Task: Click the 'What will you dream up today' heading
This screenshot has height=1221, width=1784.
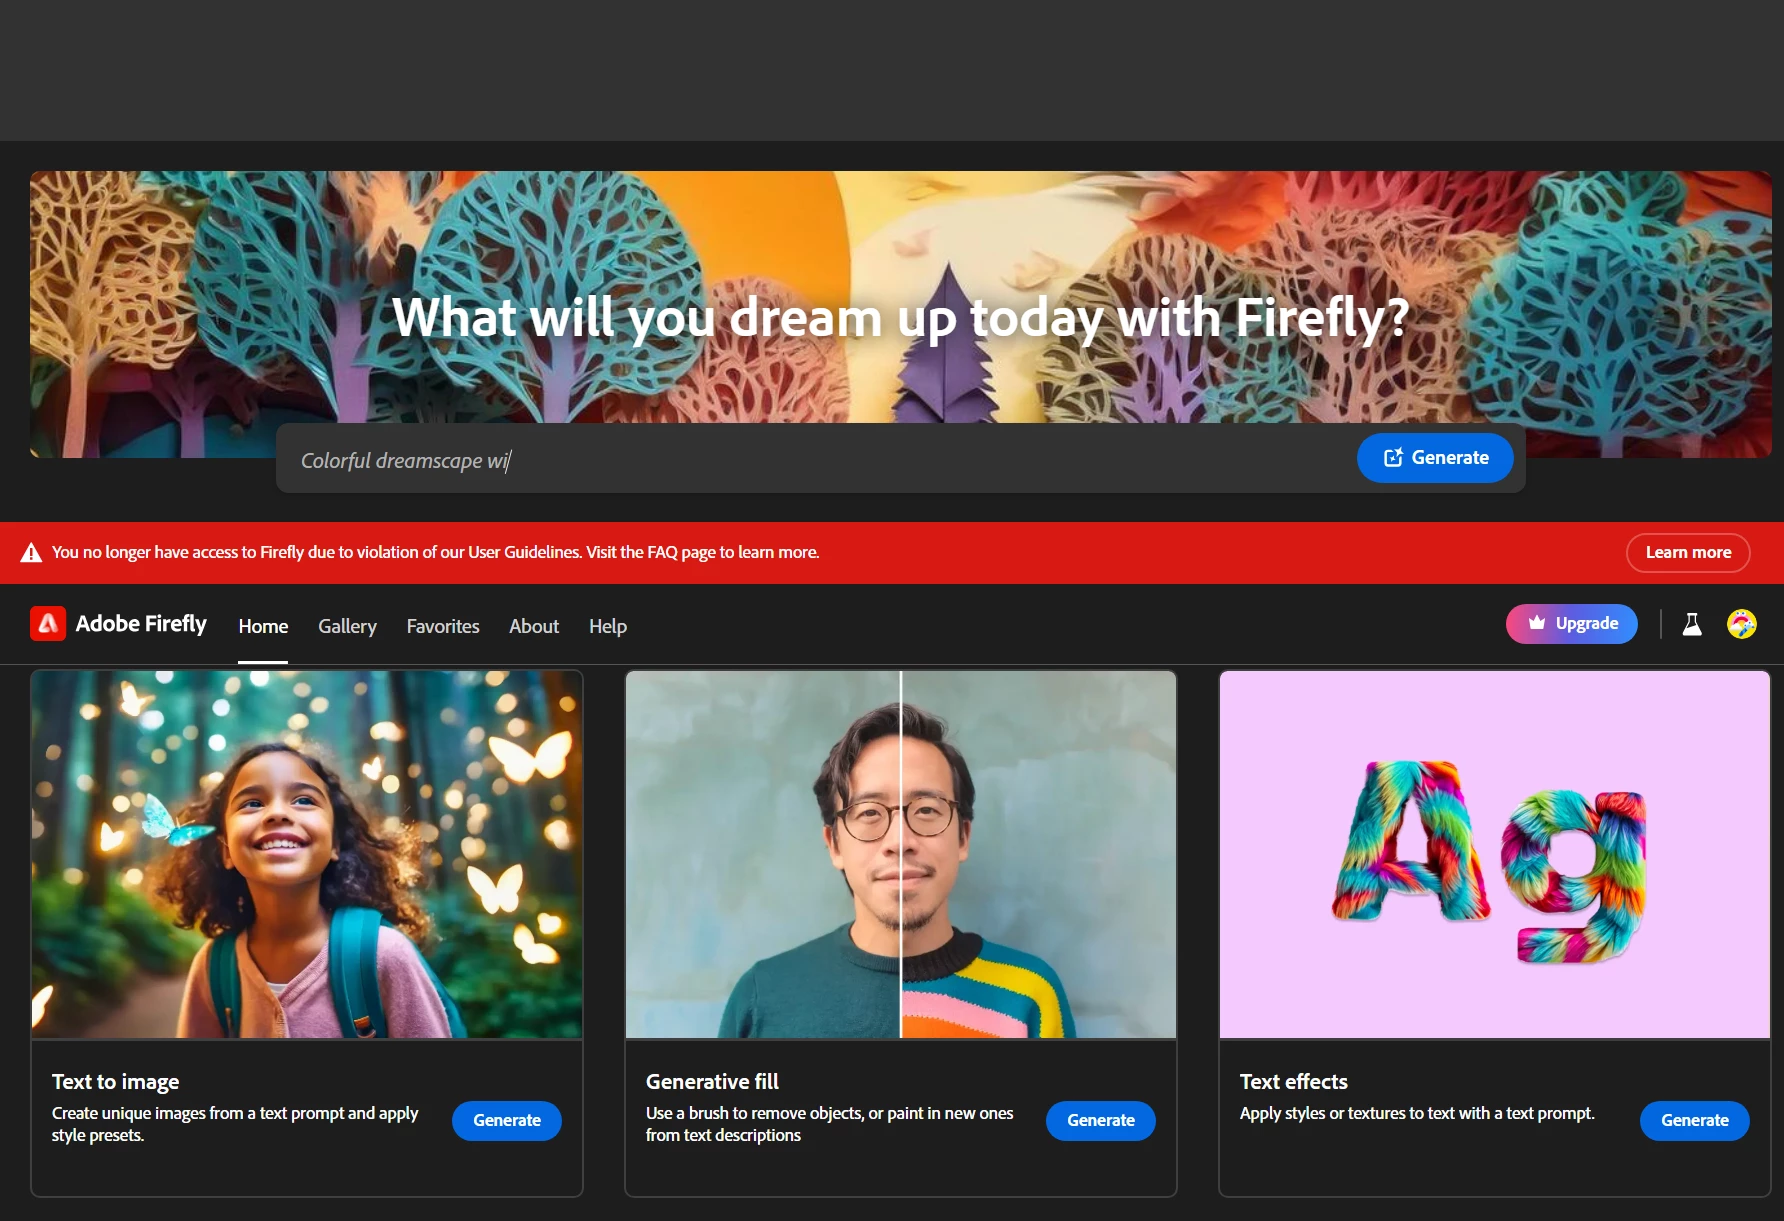Action: pos(901,318)
